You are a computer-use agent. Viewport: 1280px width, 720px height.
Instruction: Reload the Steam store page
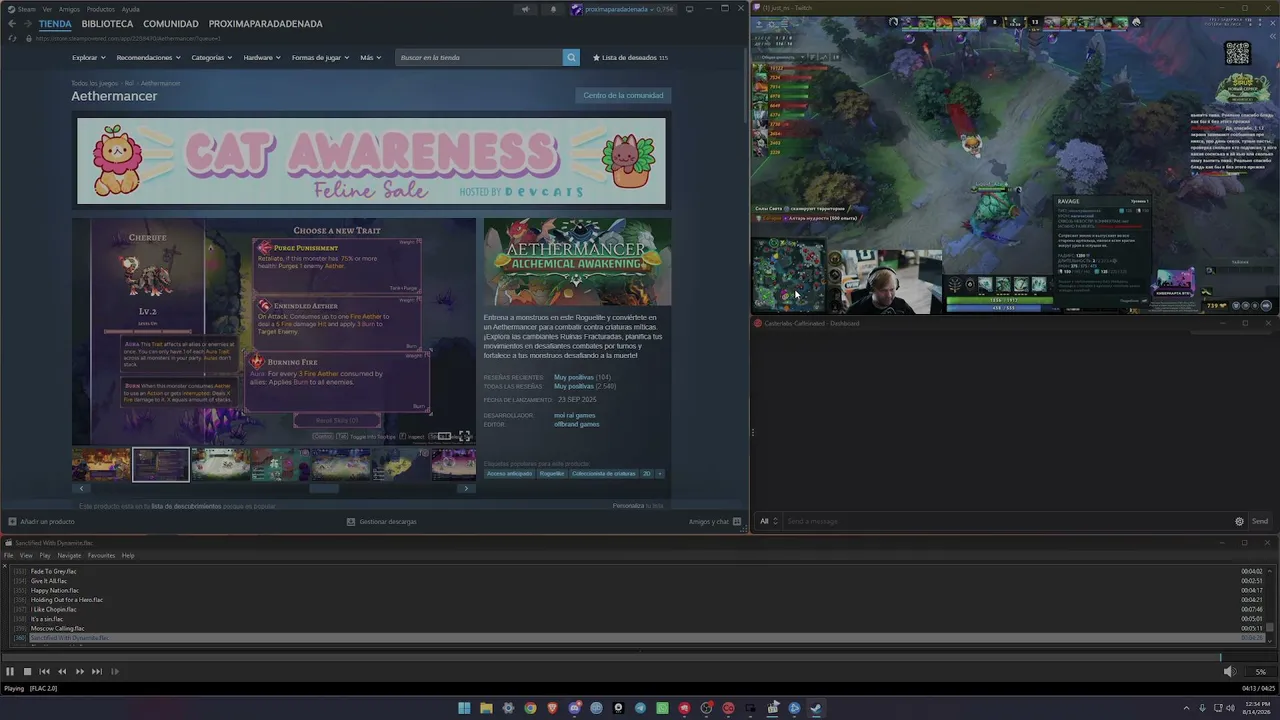click(x=12, y=38)
